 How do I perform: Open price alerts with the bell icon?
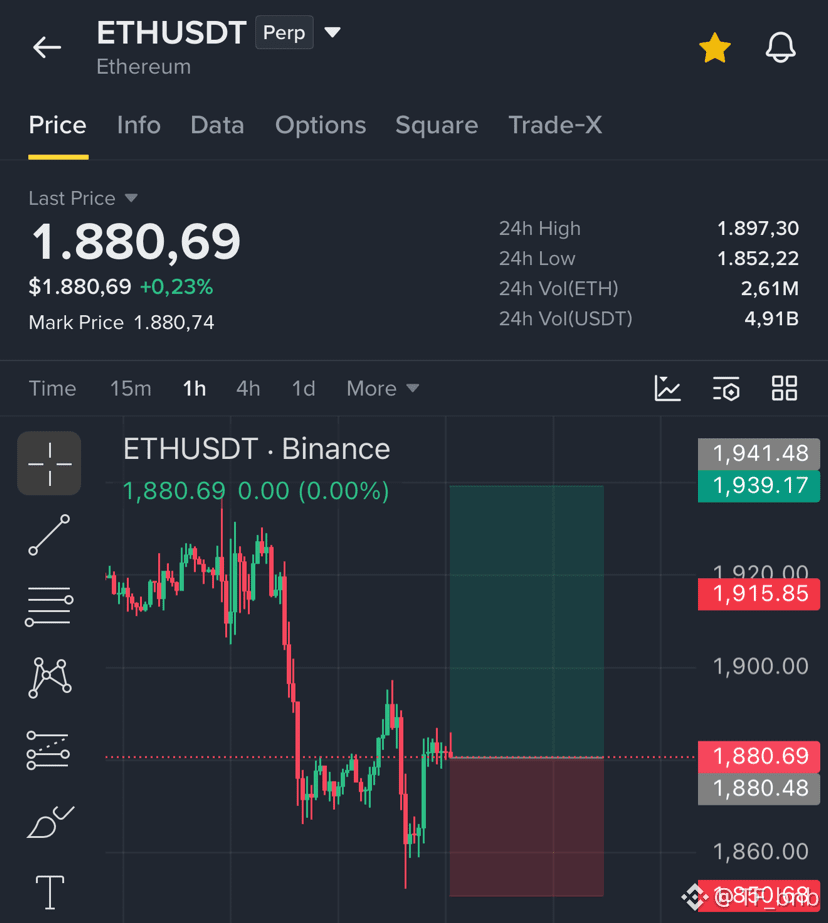point(780,48)
